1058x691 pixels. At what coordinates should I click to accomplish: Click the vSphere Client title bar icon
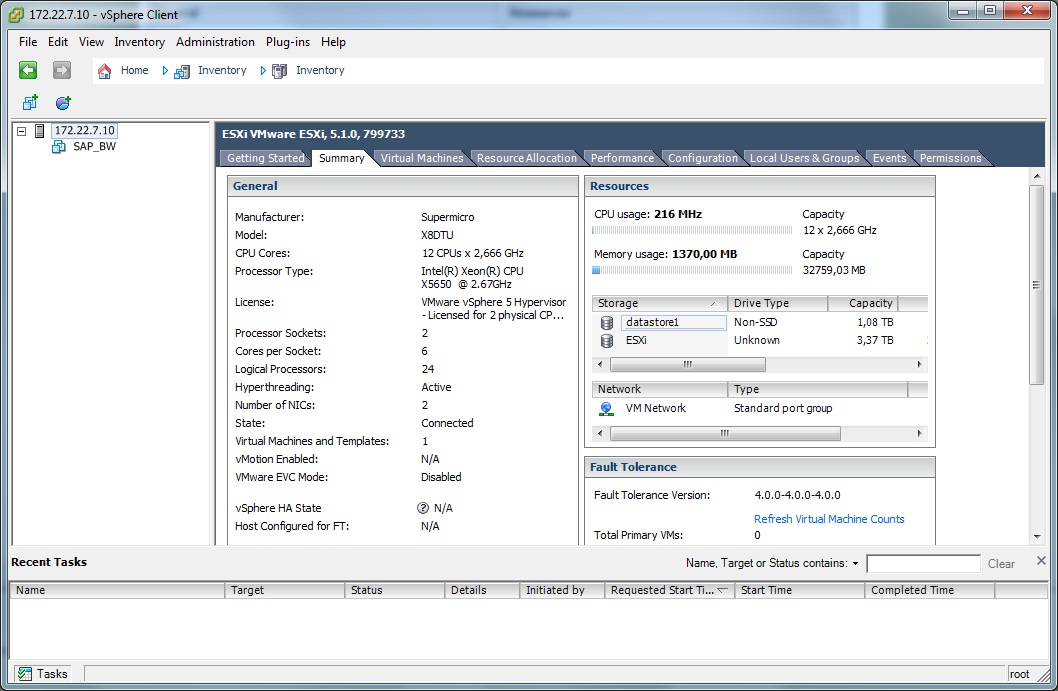pos(16,14)
